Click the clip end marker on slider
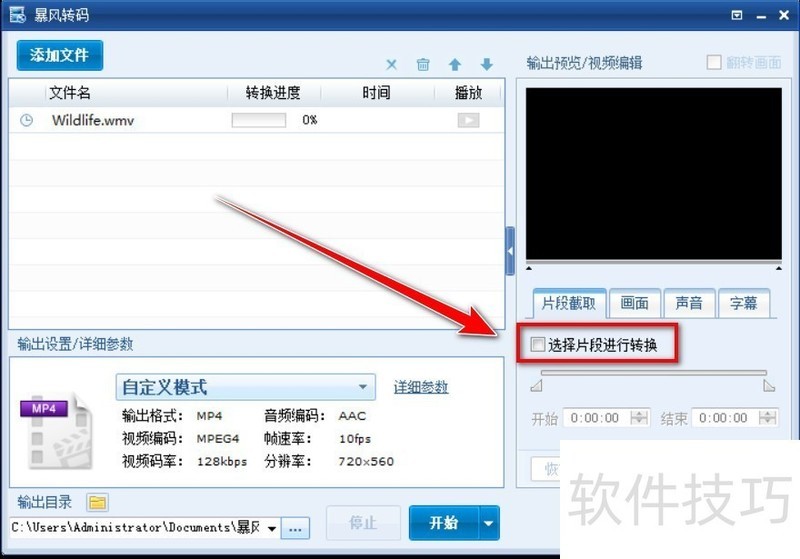 [769, 386]
